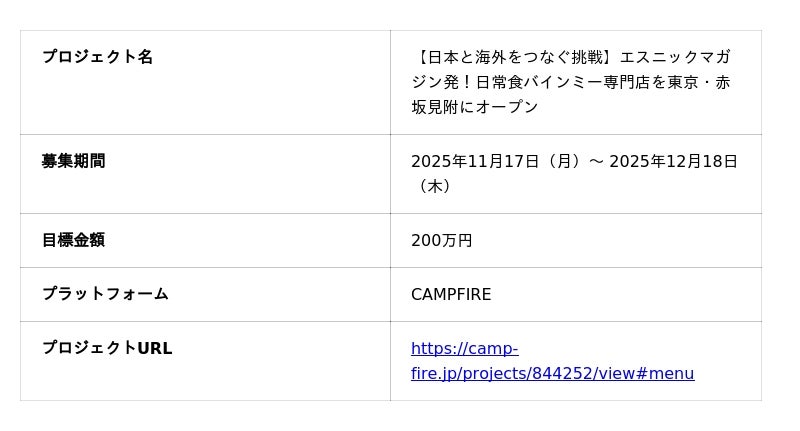Click the "〜" separator between dates
Viewport: 800px width, 431px height.
click(596, 161)
